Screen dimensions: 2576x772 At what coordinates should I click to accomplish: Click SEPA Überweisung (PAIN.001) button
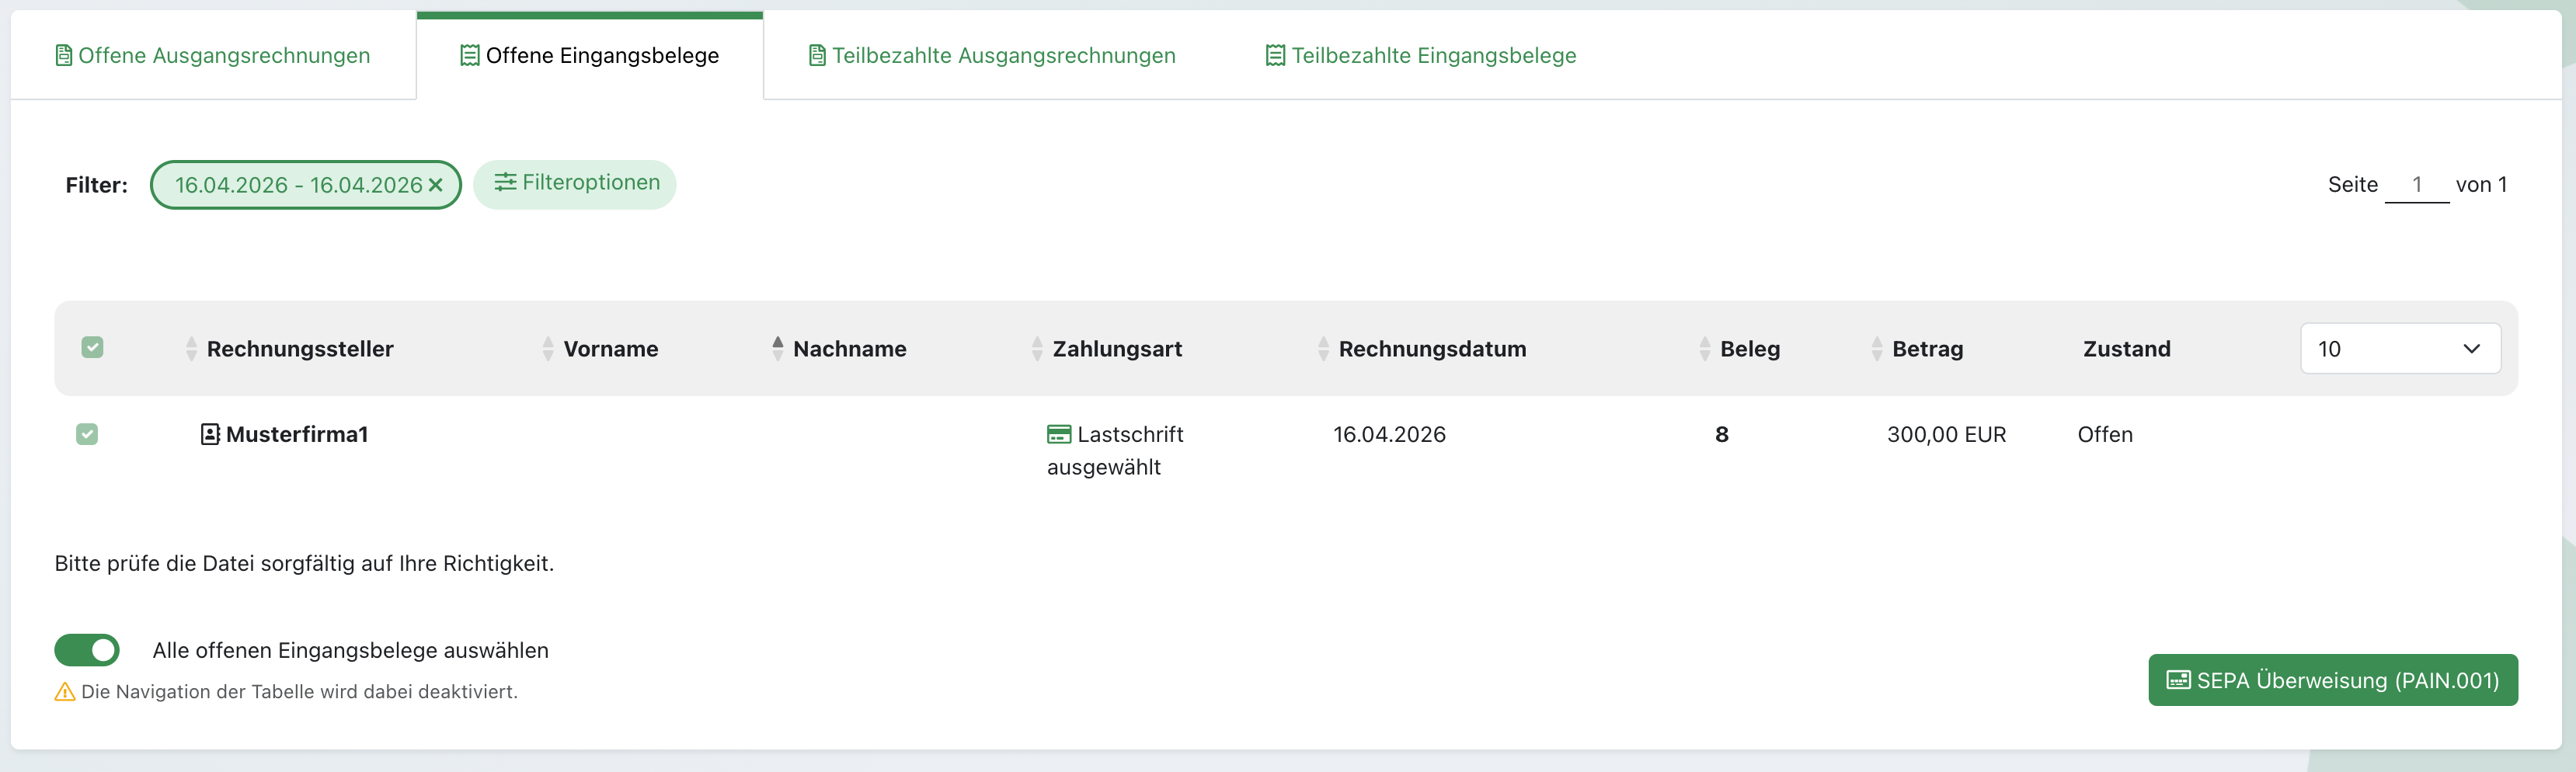pyautogui.click(x=2332, y=680)
